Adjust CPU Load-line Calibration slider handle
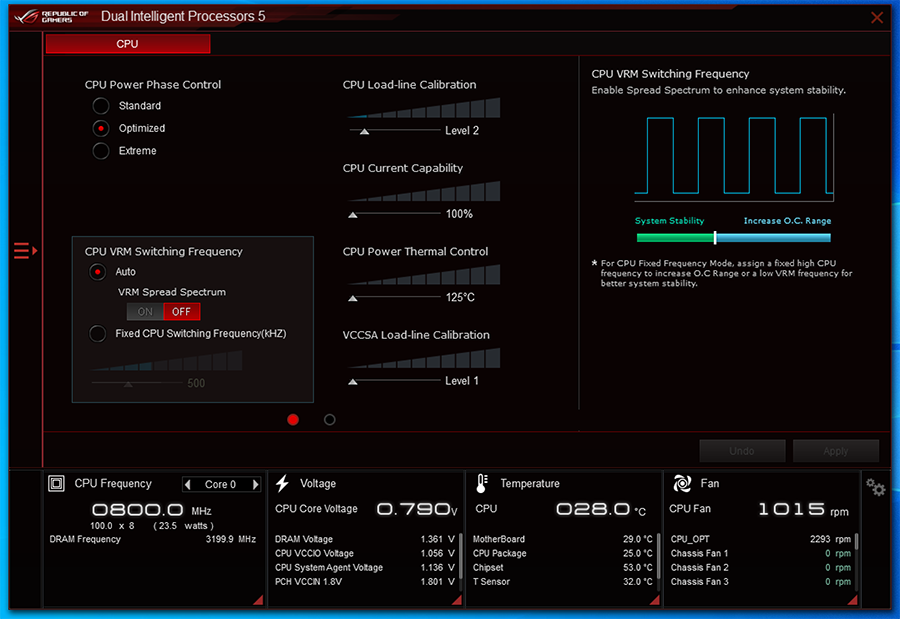This screenshot has height=619, width=900. 364,131
